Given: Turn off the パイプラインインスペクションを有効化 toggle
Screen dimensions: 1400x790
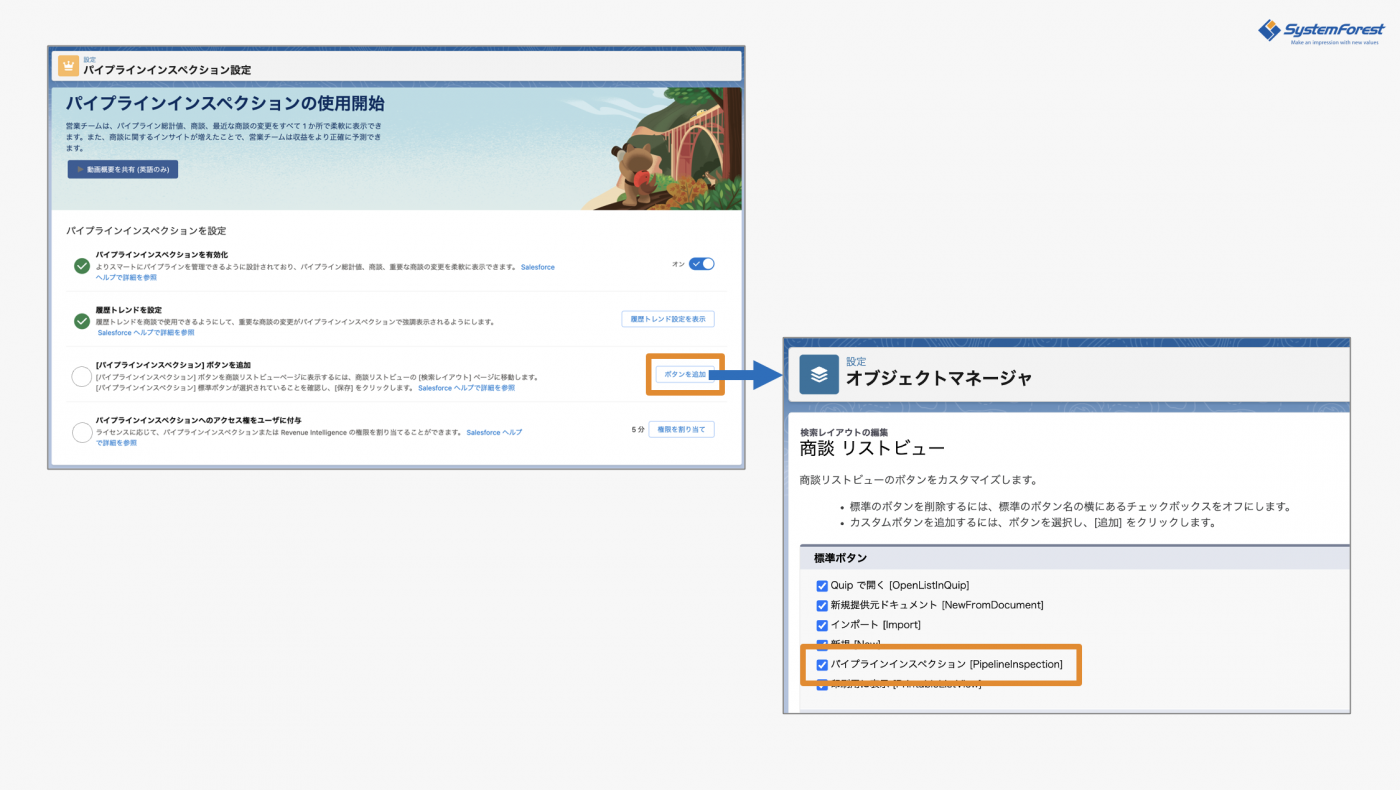Looking at the screenshot, I should pos(702,264).
